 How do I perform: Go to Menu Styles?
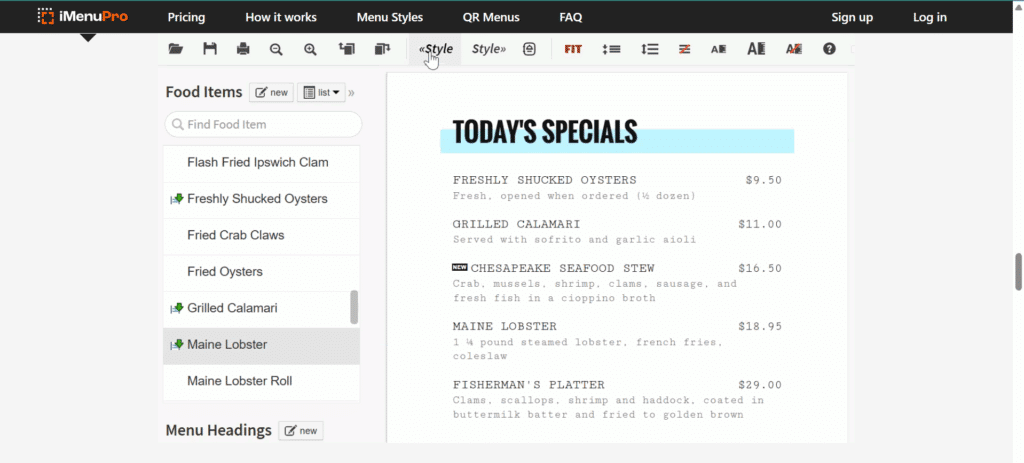[389, 18]
